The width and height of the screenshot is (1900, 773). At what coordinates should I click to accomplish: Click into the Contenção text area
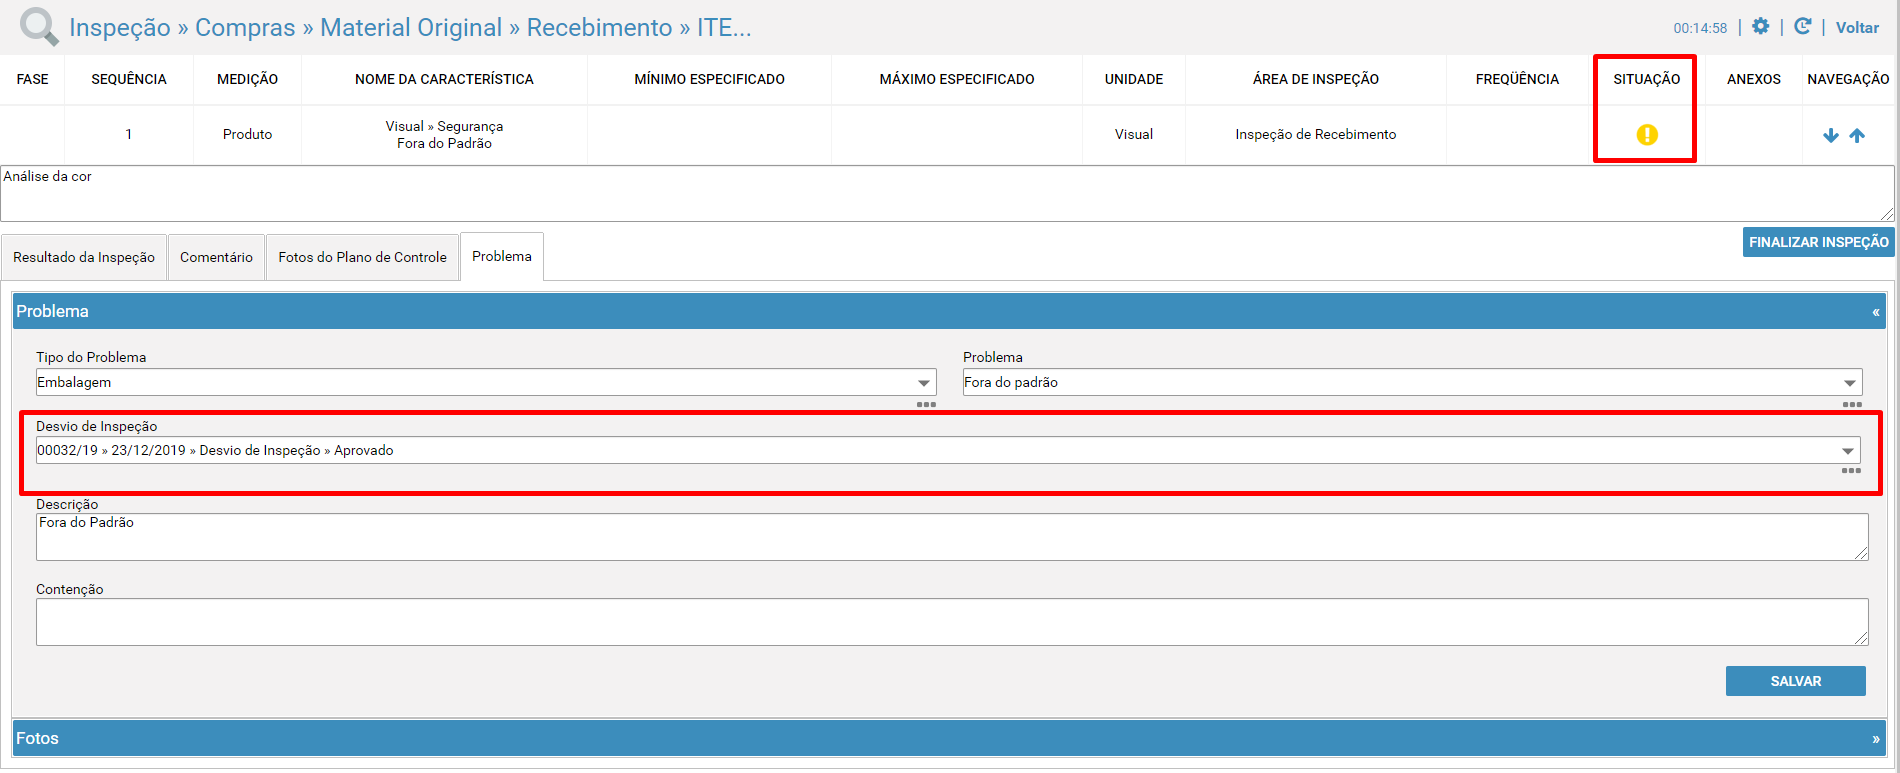click(x=952, y=622)
